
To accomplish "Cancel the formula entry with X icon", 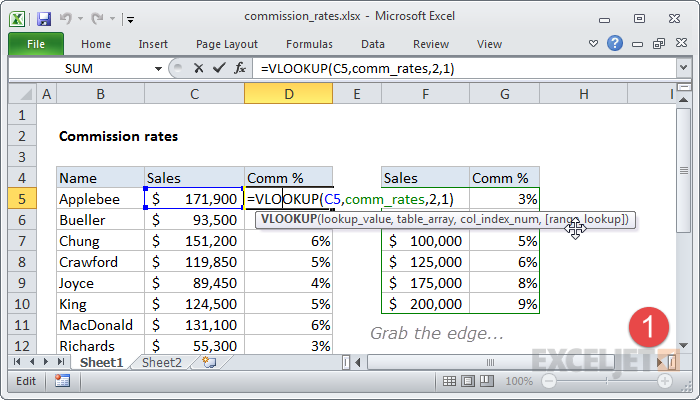I will 199,68.
